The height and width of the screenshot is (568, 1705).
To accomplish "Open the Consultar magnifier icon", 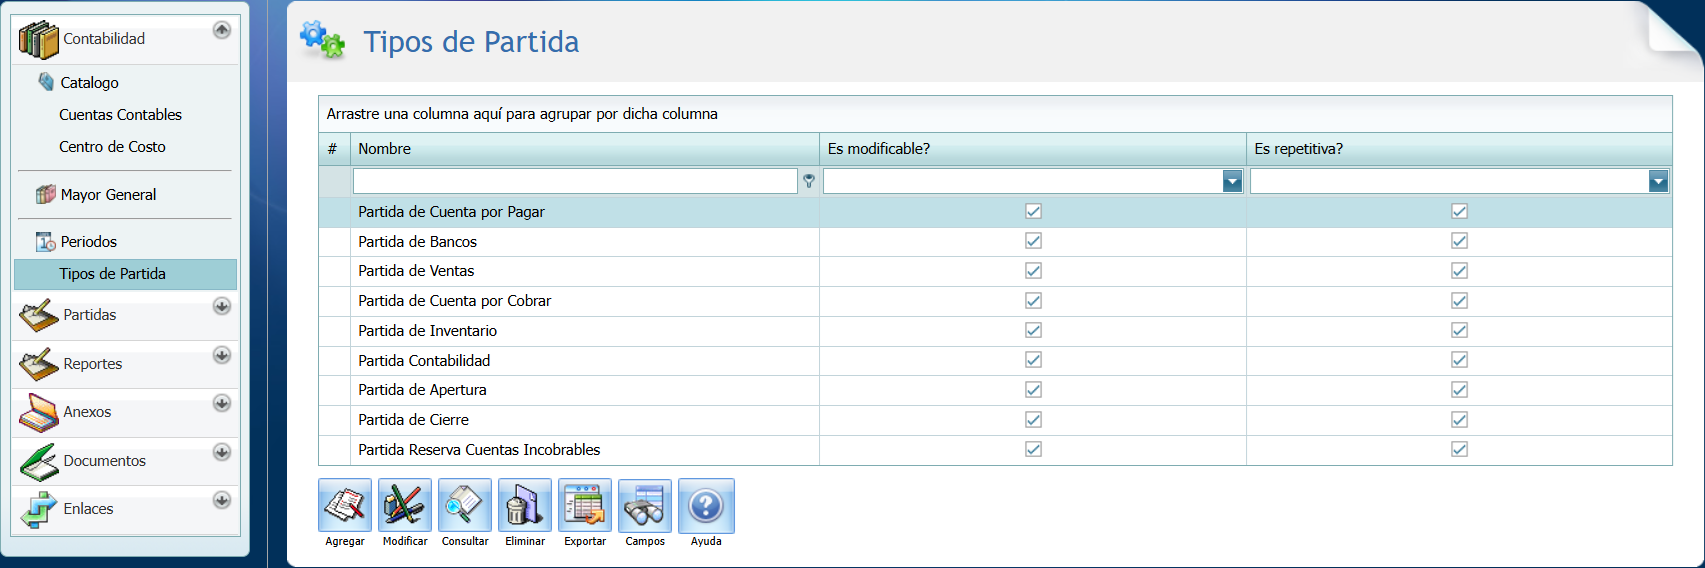I will pyautogui.click(x=465, y=505).
